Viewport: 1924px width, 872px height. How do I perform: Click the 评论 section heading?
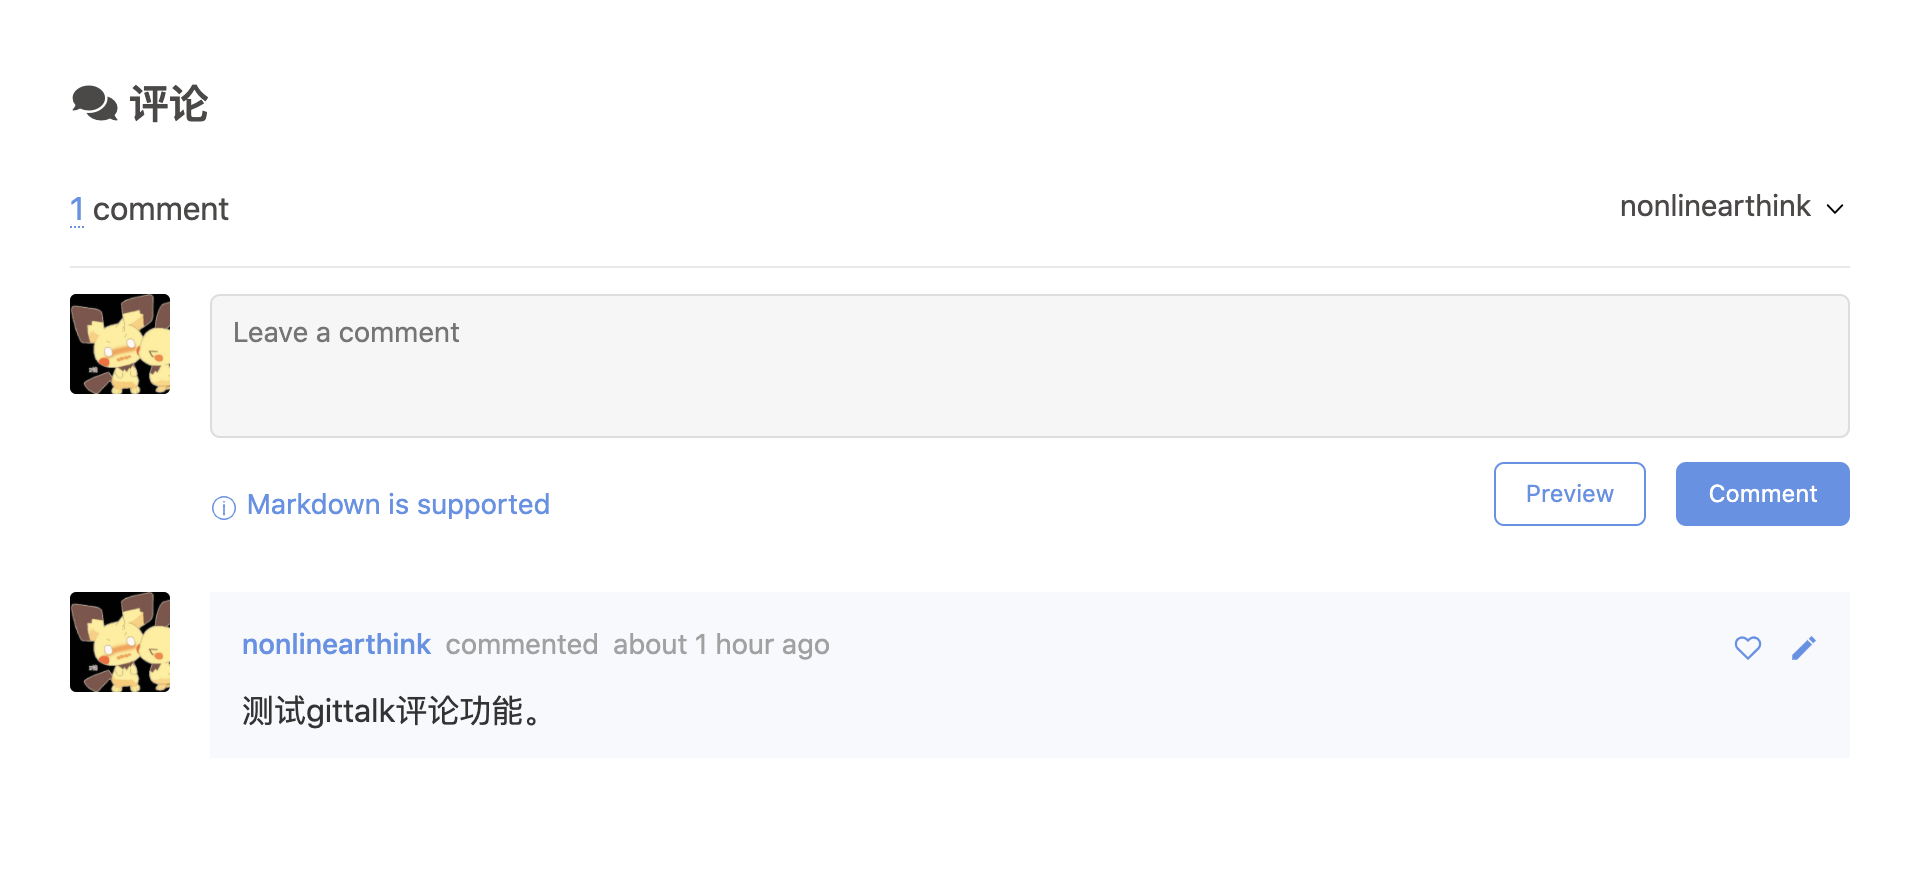click(x=169, y=104)
